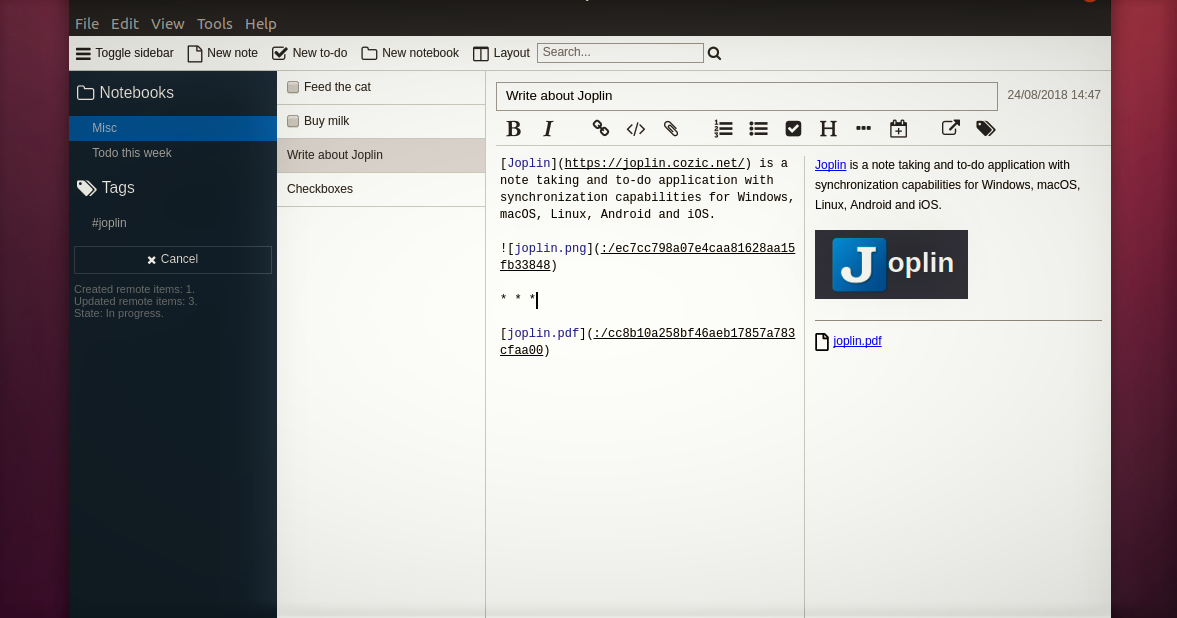Insert hyperlink using the link icon

(x=600, y=128)
